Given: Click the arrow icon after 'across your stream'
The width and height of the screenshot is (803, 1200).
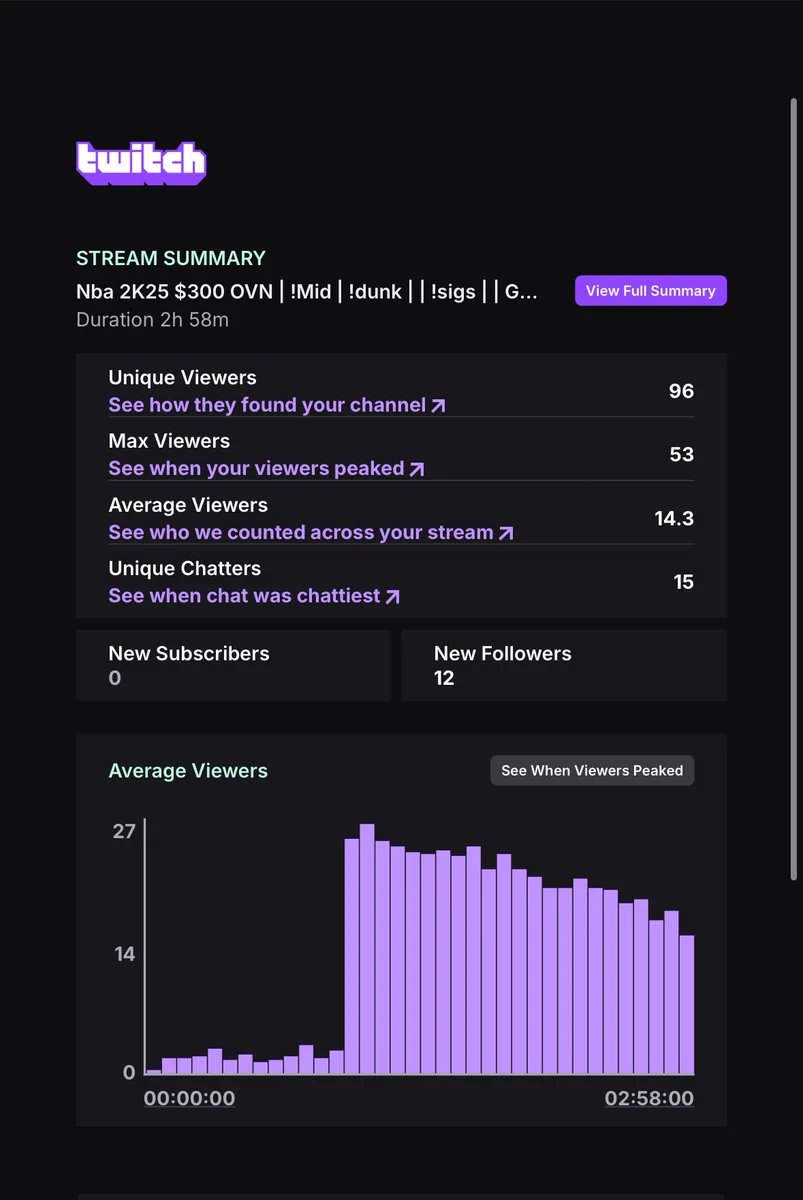Looking at the screenshot, I should click(x=506, y=533).
